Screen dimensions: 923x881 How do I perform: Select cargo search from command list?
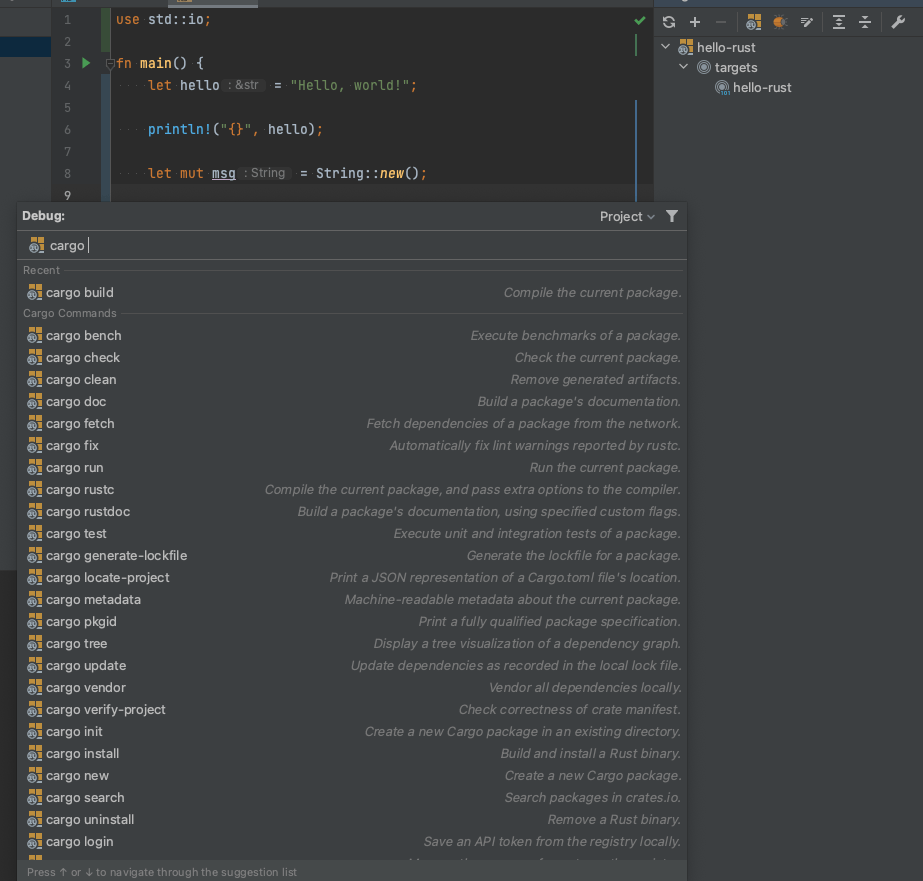tap(352, 797)
